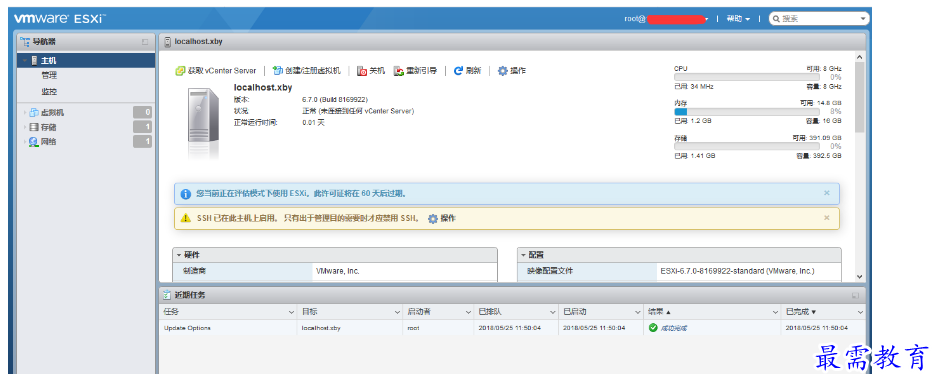Click the yellow warning icon in banner
The width and height of the screenshot is (937, 389).
186,219
